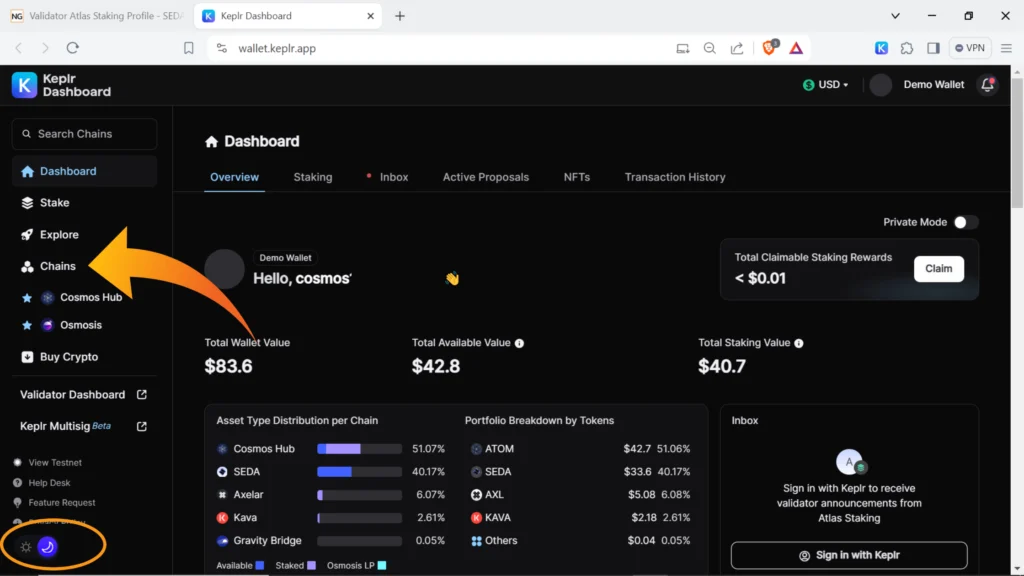Focus the Search Chains input field
1024x576 pixels.
(x=84, y=134)
